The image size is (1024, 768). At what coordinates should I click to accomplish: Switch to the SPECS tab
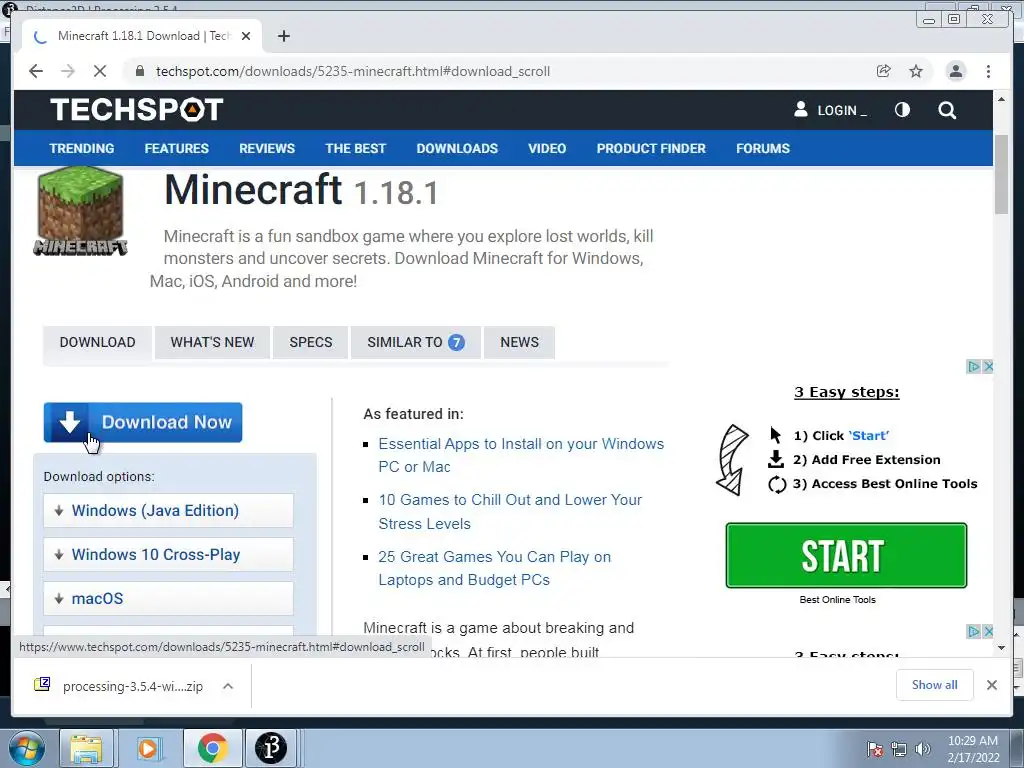point(311,342)
